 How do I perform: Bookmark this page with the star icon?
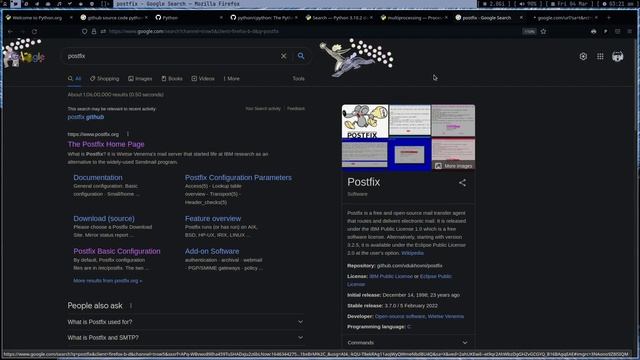tap(543, 31)
